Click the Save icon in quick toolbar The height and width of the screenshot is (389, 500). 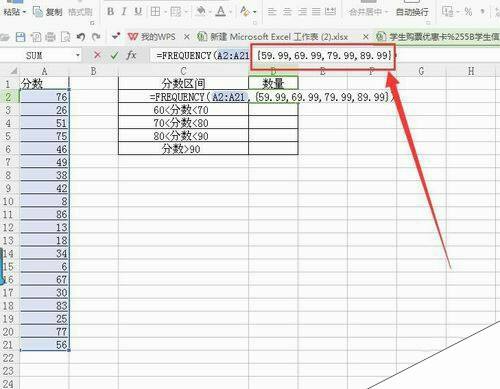pos(21,37)
